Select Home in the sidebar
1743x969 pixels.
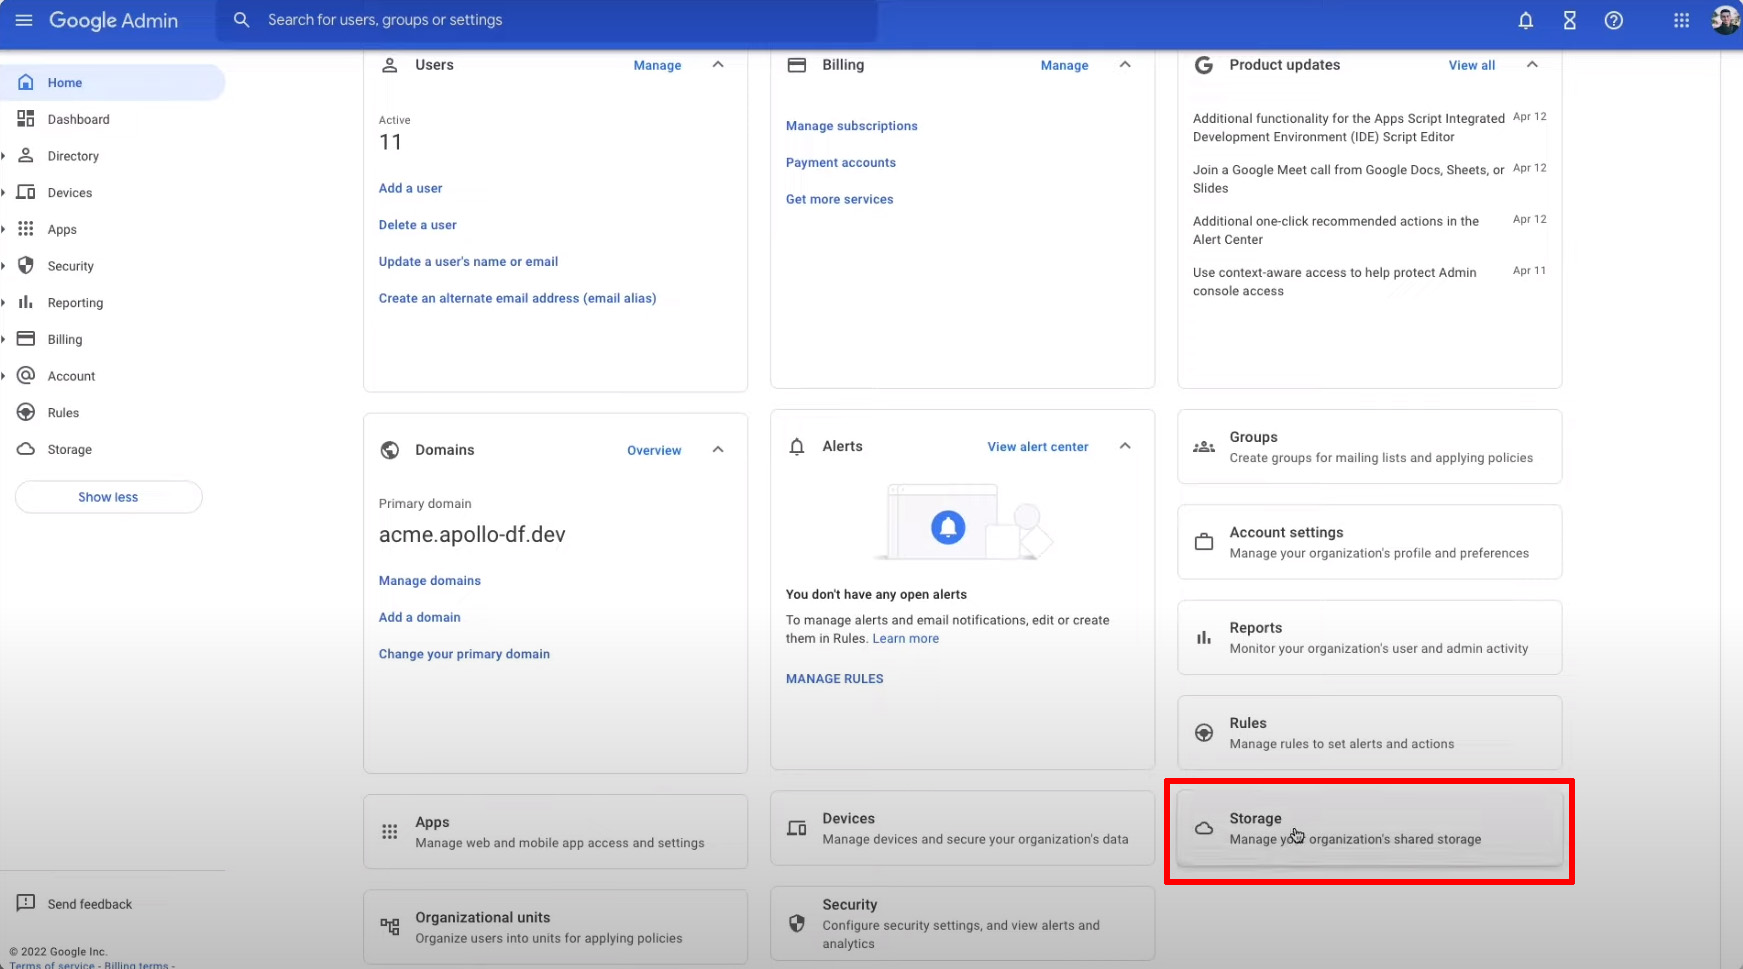(x=112, y=82)
